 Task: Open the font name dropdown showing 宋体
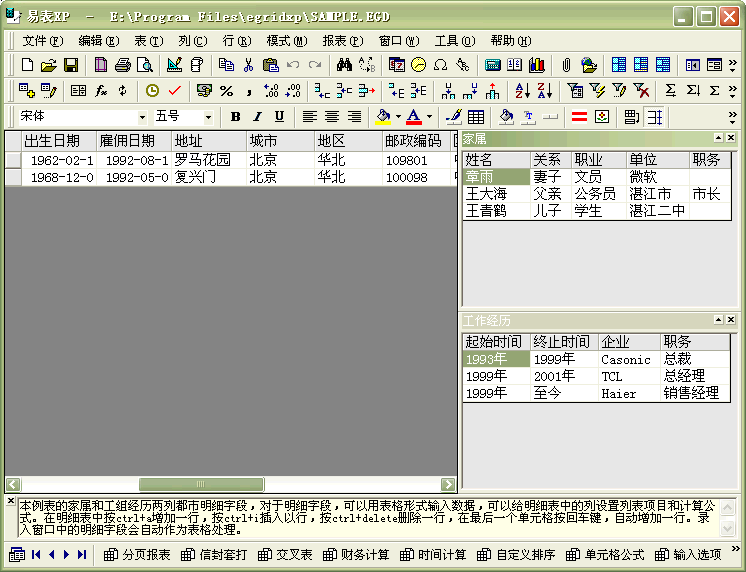[x=142, y=117]
